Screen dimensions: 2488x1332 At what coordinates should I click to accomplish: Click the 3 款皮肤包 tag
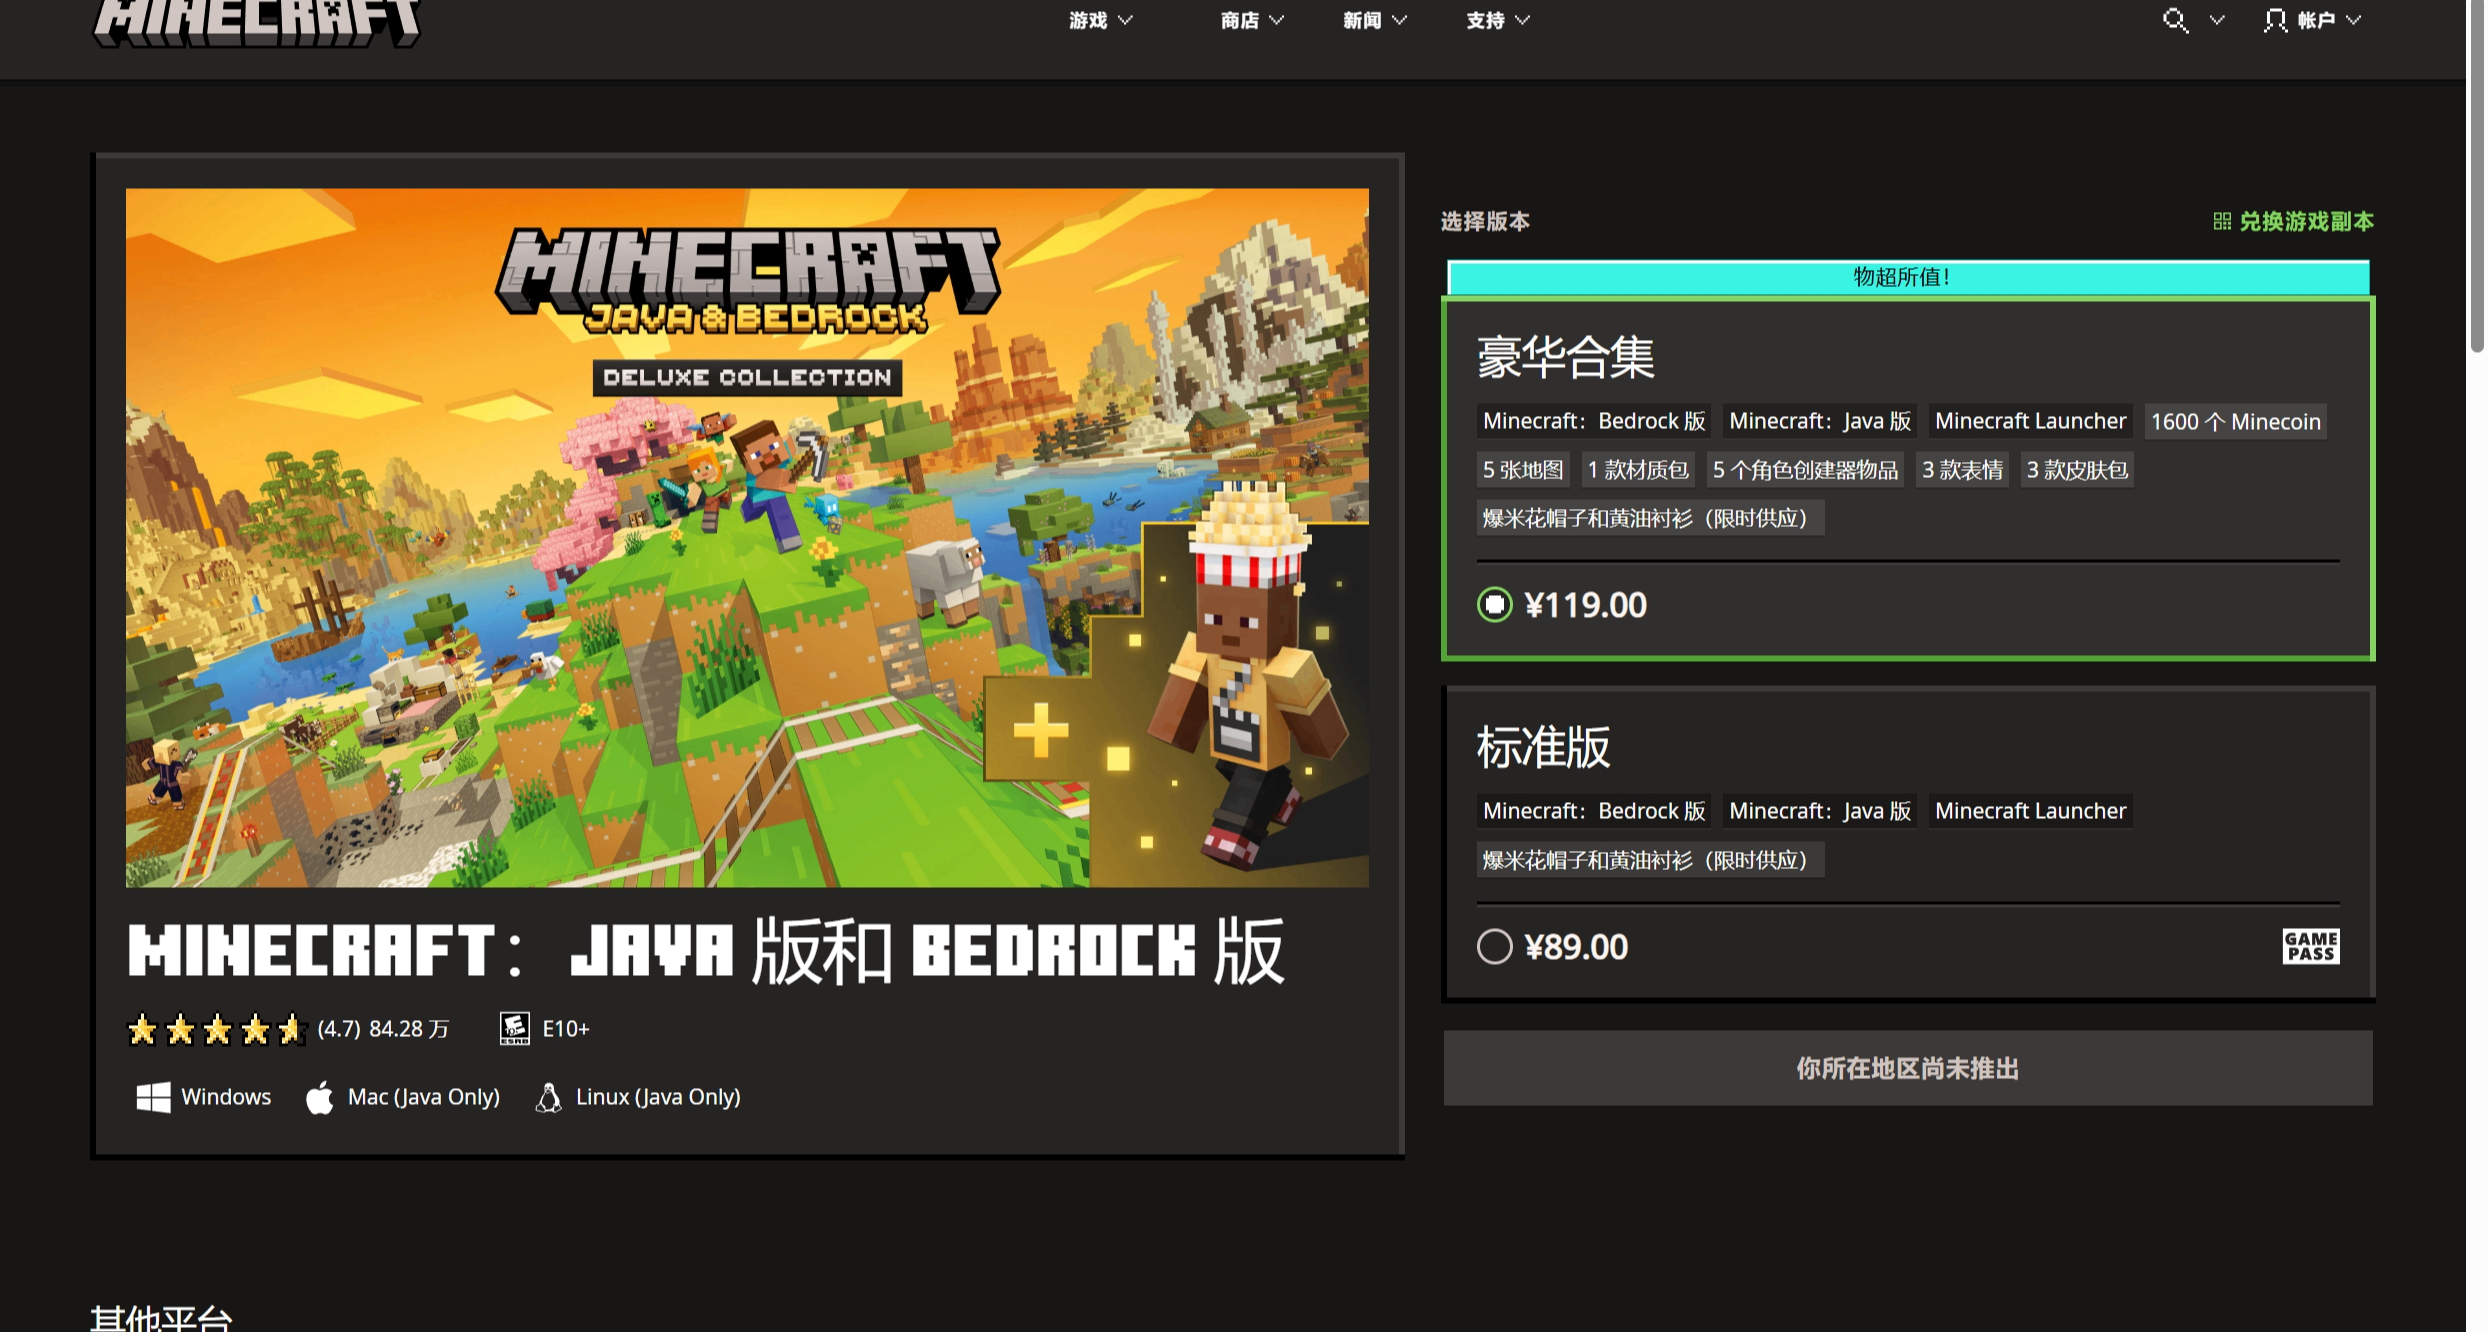tap(2077, 470)
